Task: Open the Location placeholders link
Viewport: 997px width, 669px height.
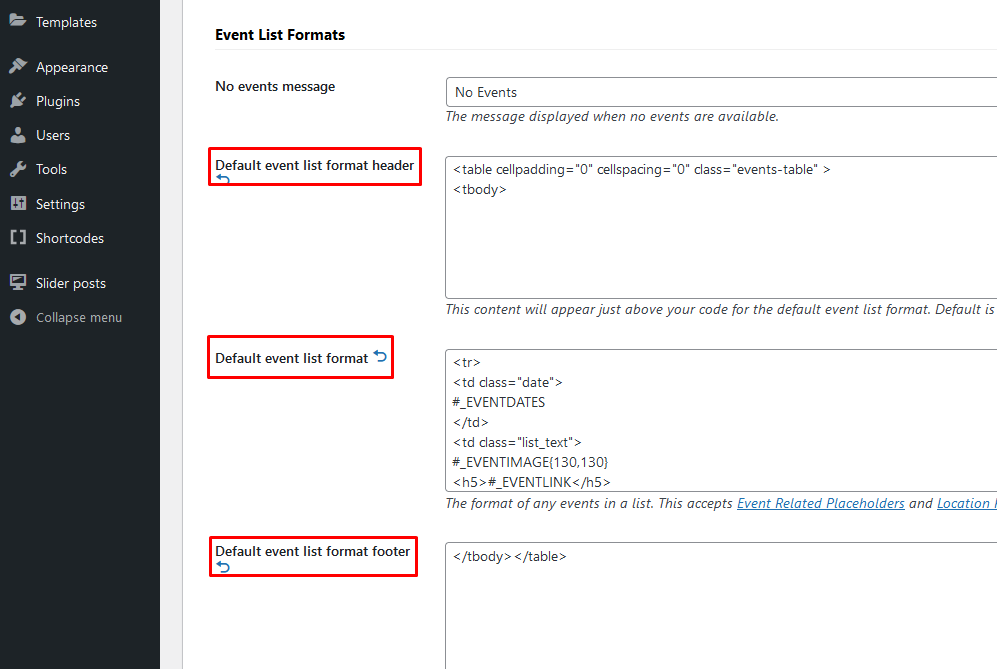Action: pos(966,503)
